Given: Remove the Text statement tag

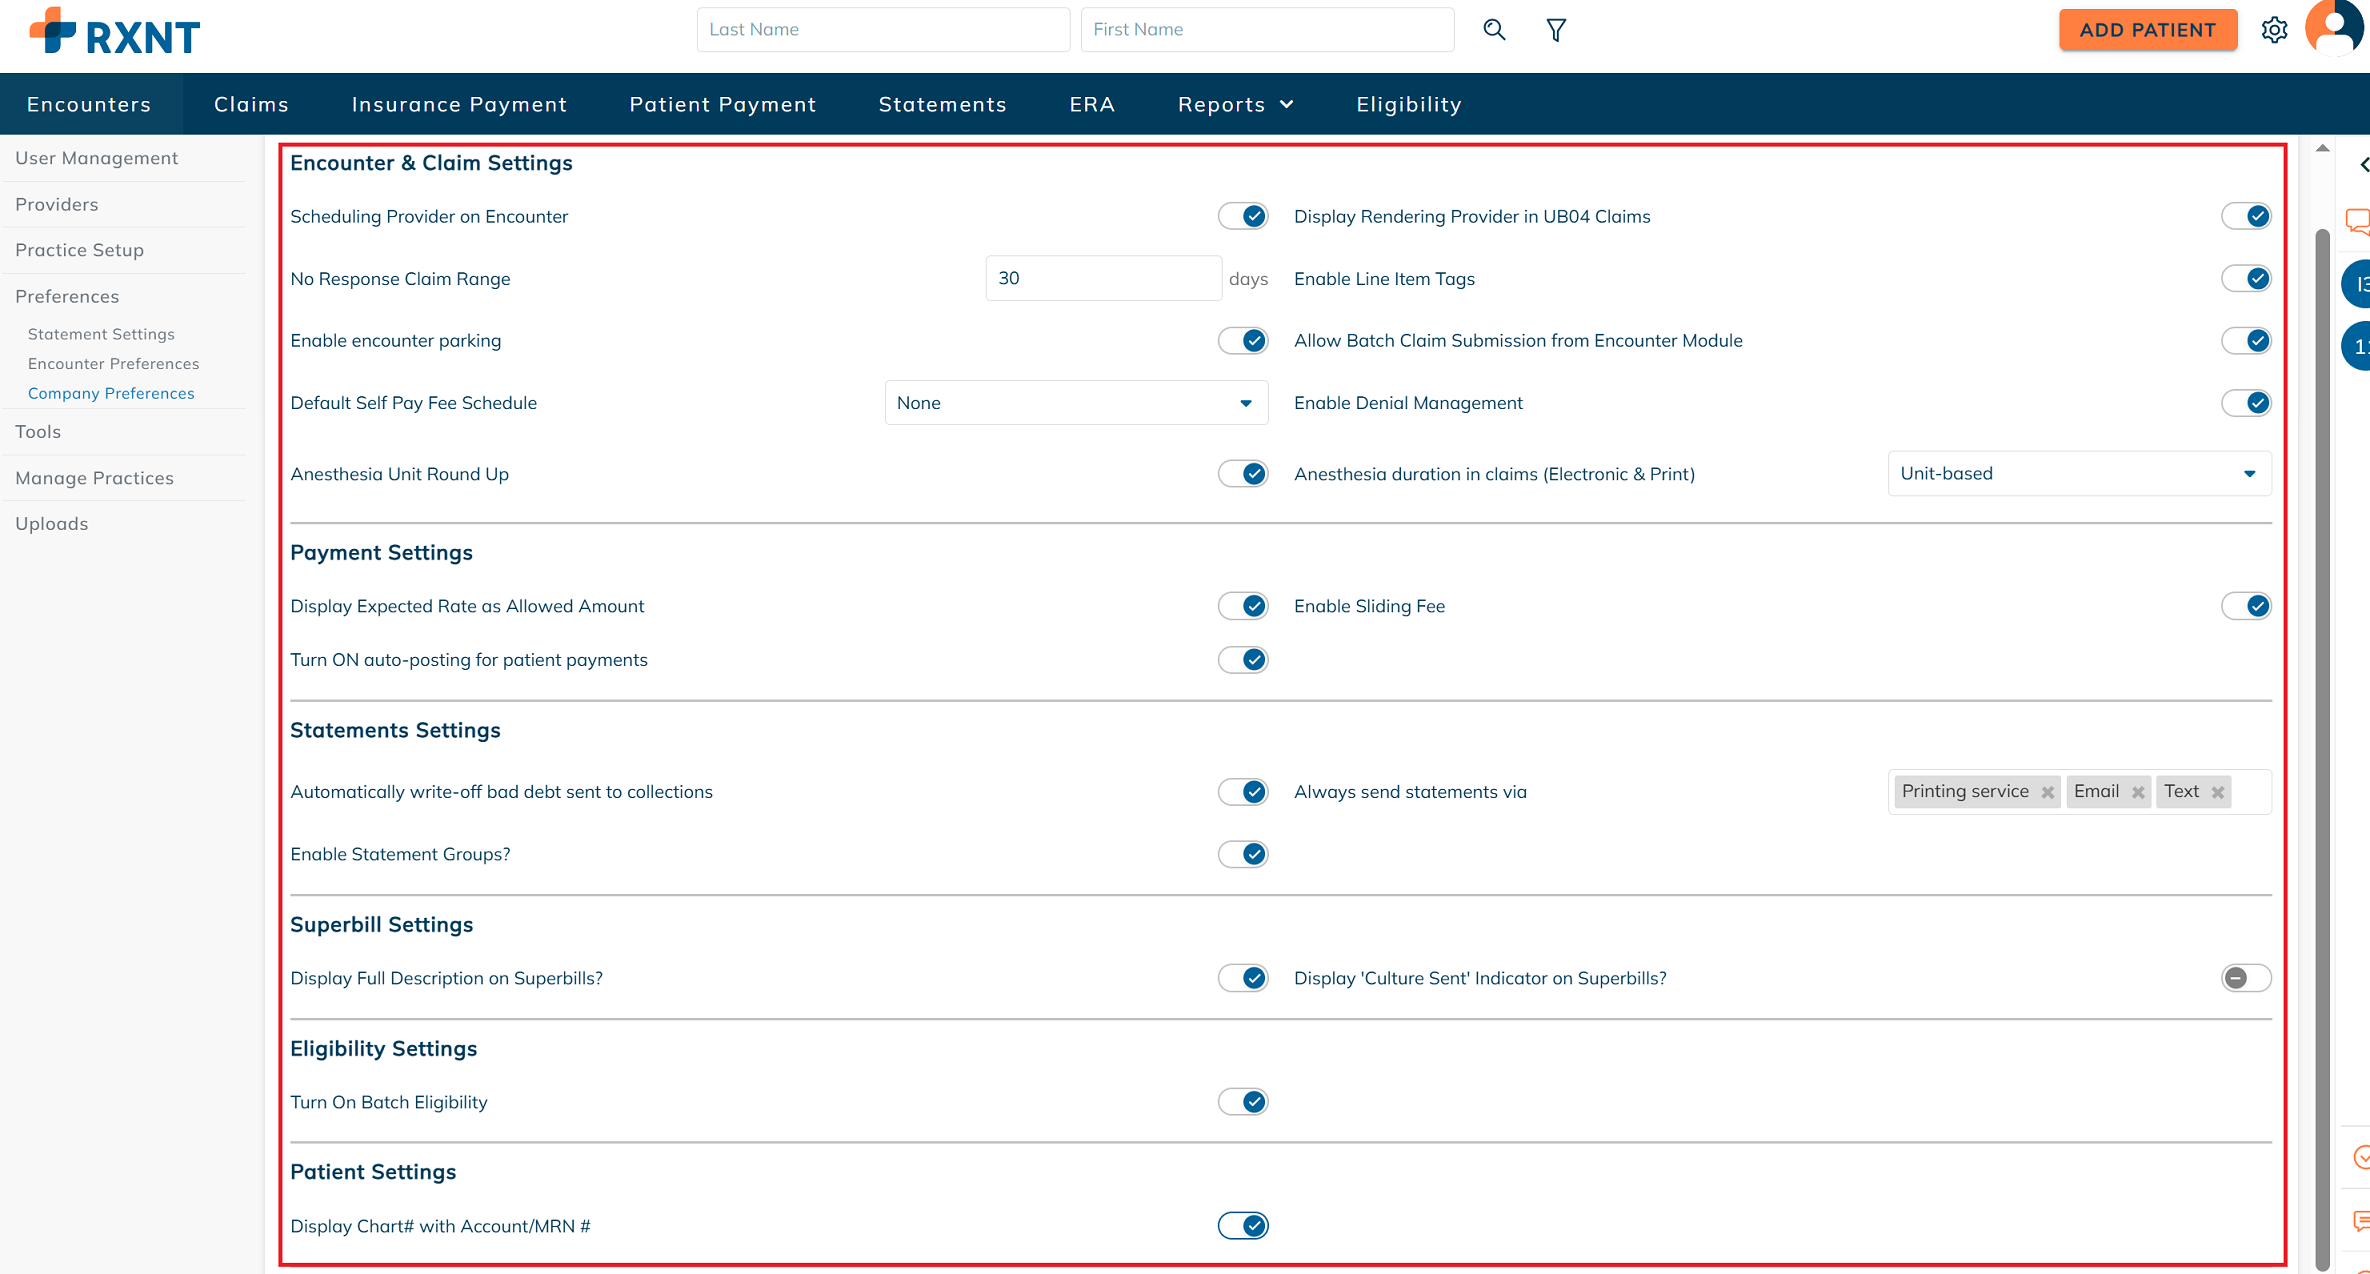Looking at the screenshot, I should pos(2217,793).
